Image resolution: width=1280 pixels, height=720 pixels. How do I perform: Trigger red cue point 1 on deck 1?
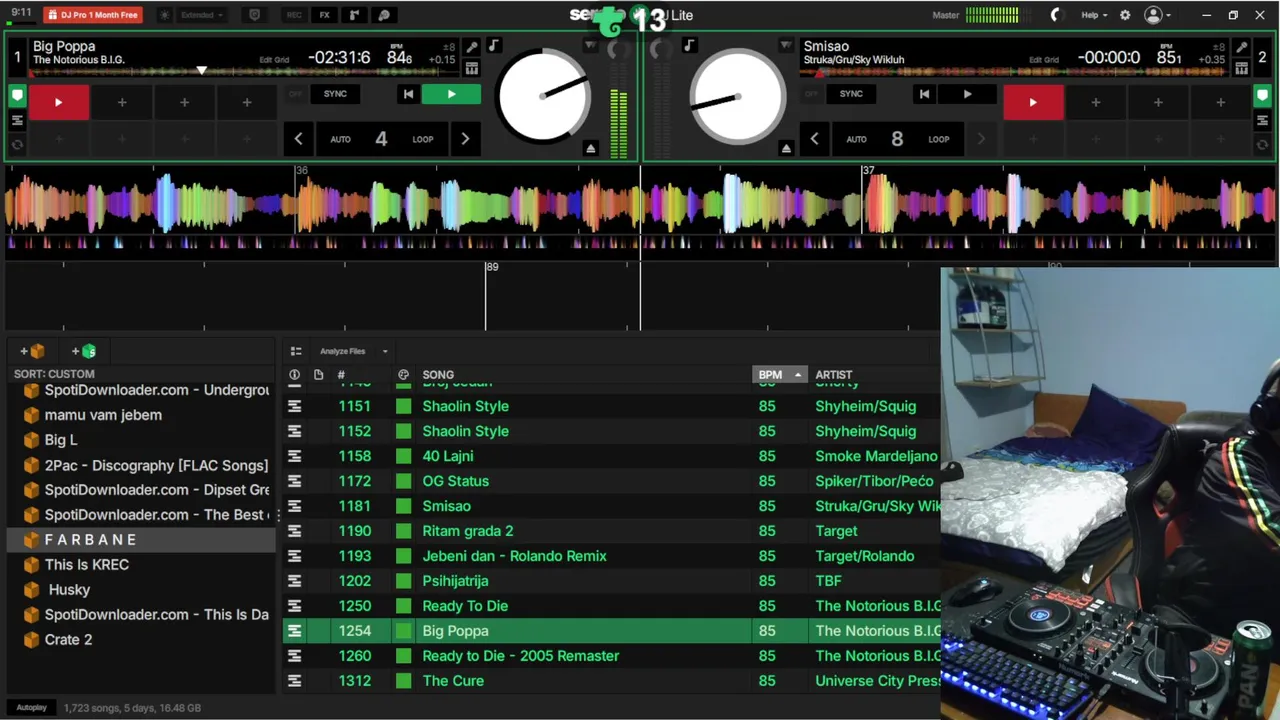point(59,102)
